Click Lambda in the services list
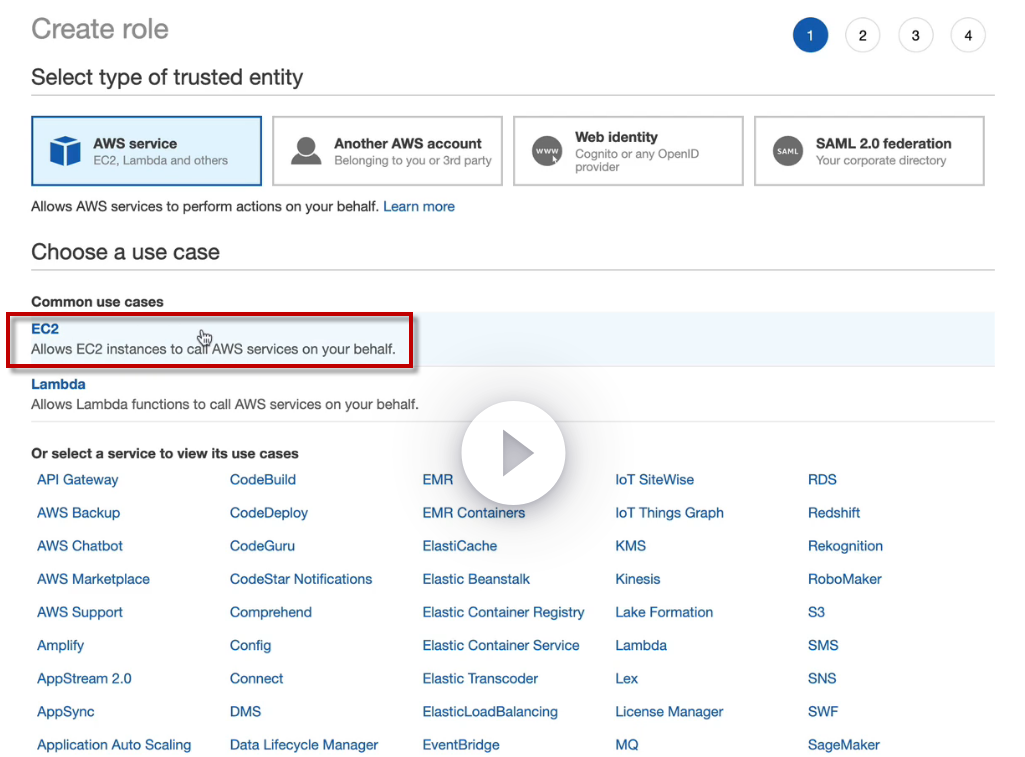Viewport: 1025px width, 757px height. [x=641, y=645]
